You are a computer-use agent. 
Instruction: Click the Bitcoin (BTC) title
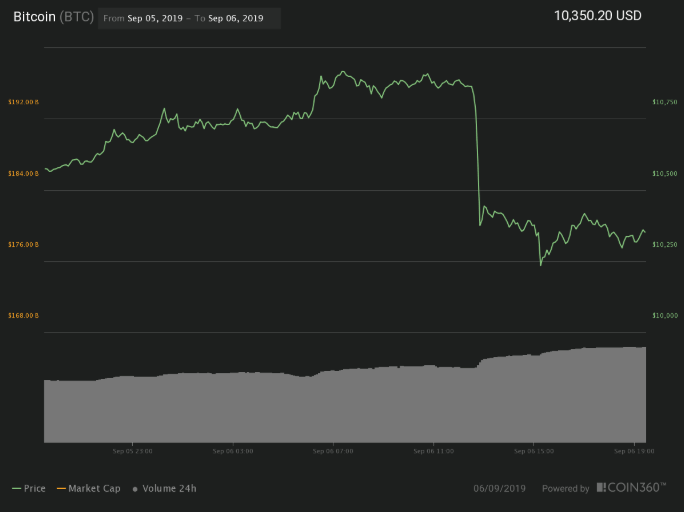53,17
